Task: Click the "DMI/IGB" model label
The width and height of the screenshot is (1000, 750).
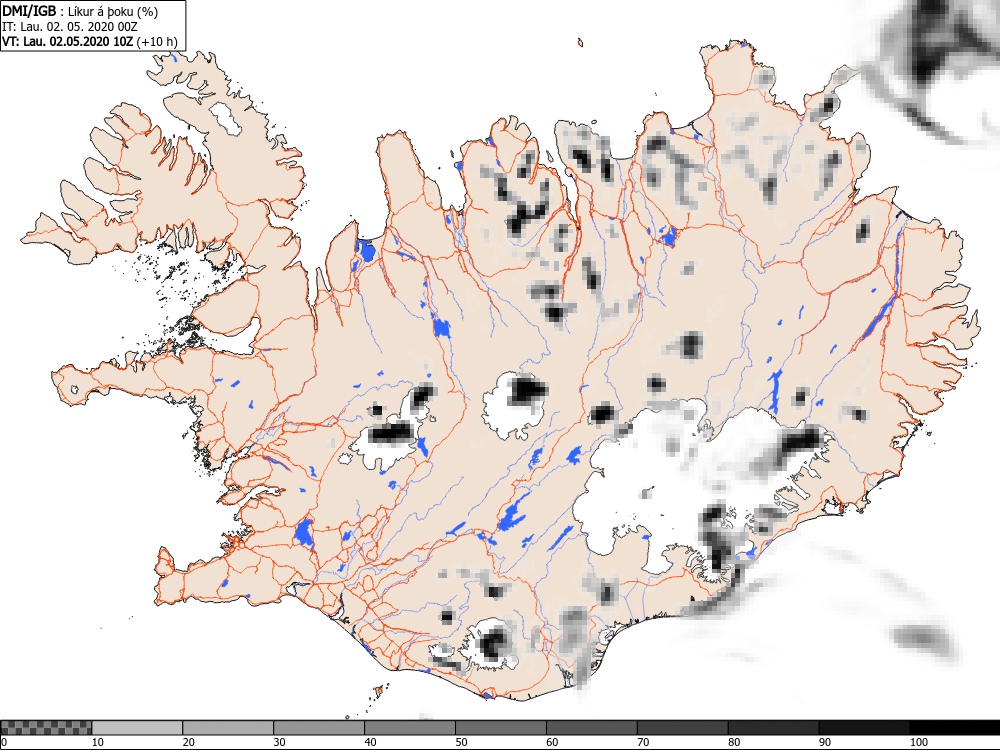Action: point(28,11)
